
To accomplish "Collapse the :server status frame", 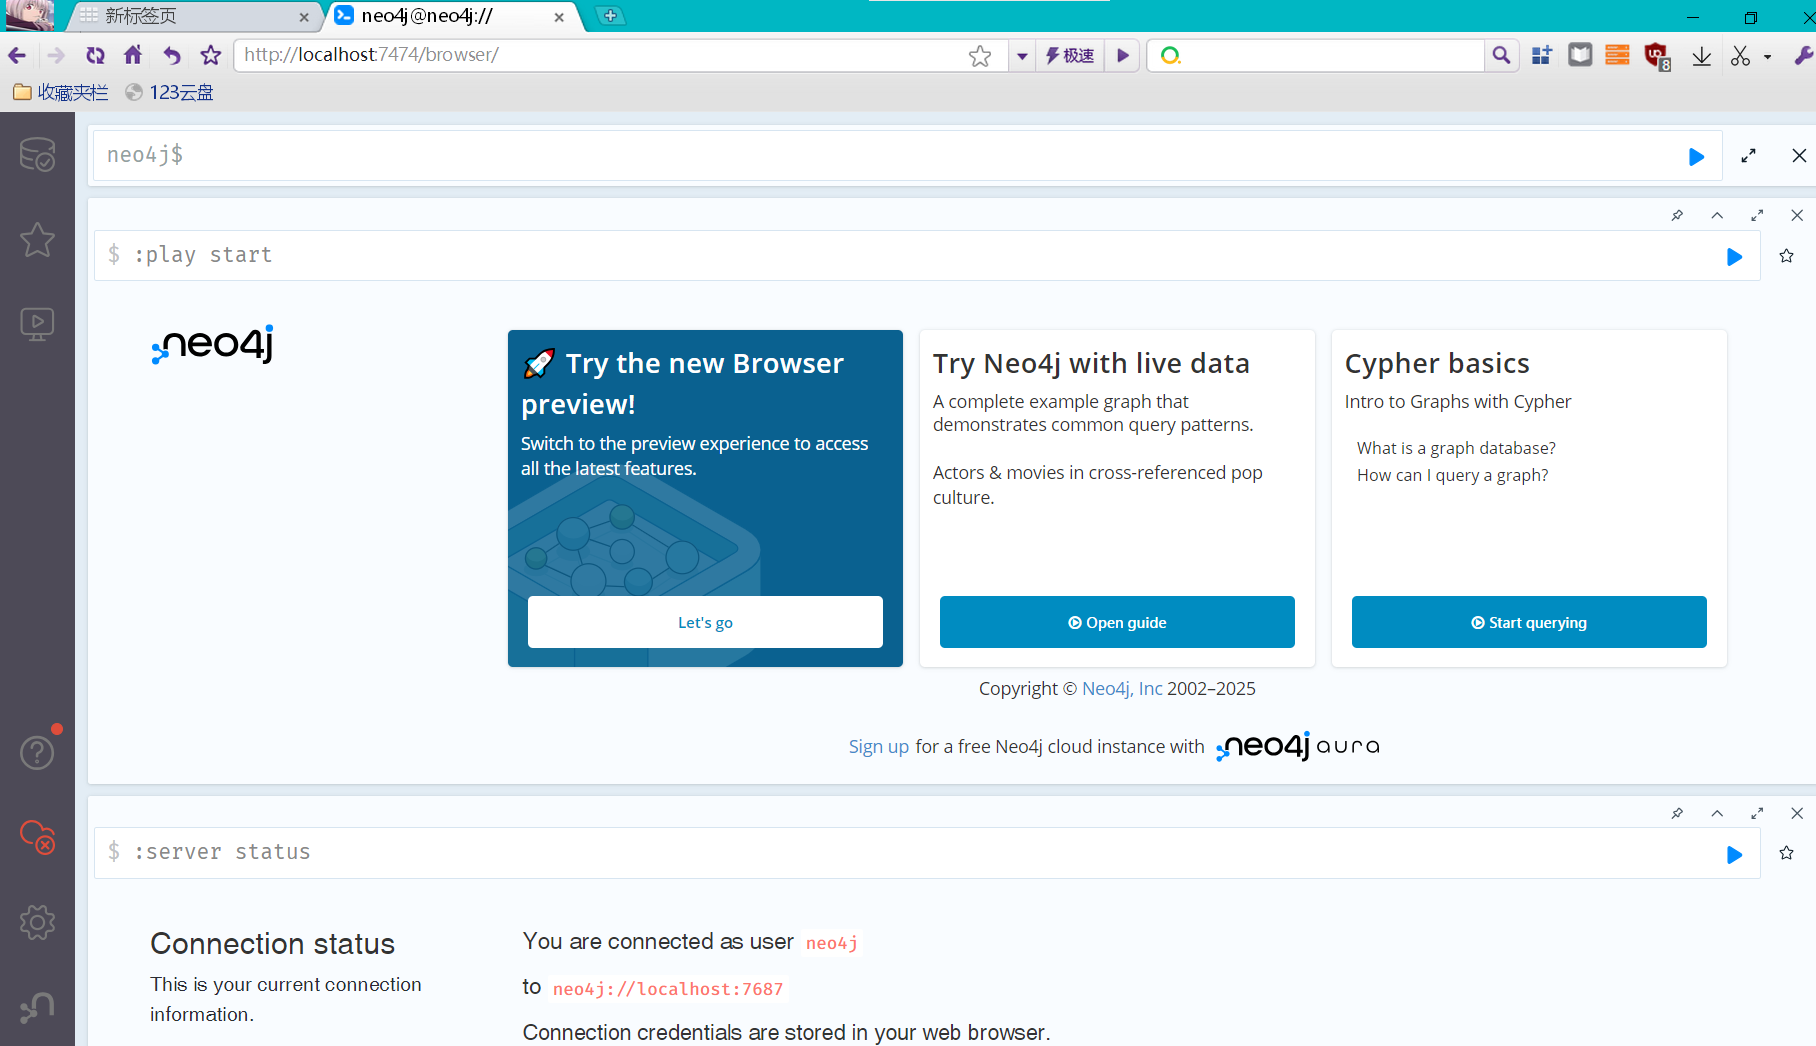I will (1717, 813).
